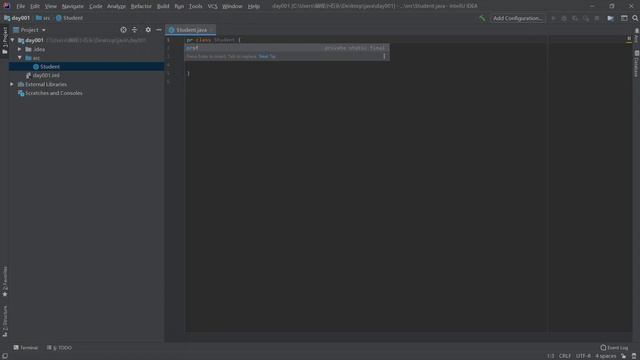
Task: Select the .idea folder in project tree
Action: (x=35, y=49)
